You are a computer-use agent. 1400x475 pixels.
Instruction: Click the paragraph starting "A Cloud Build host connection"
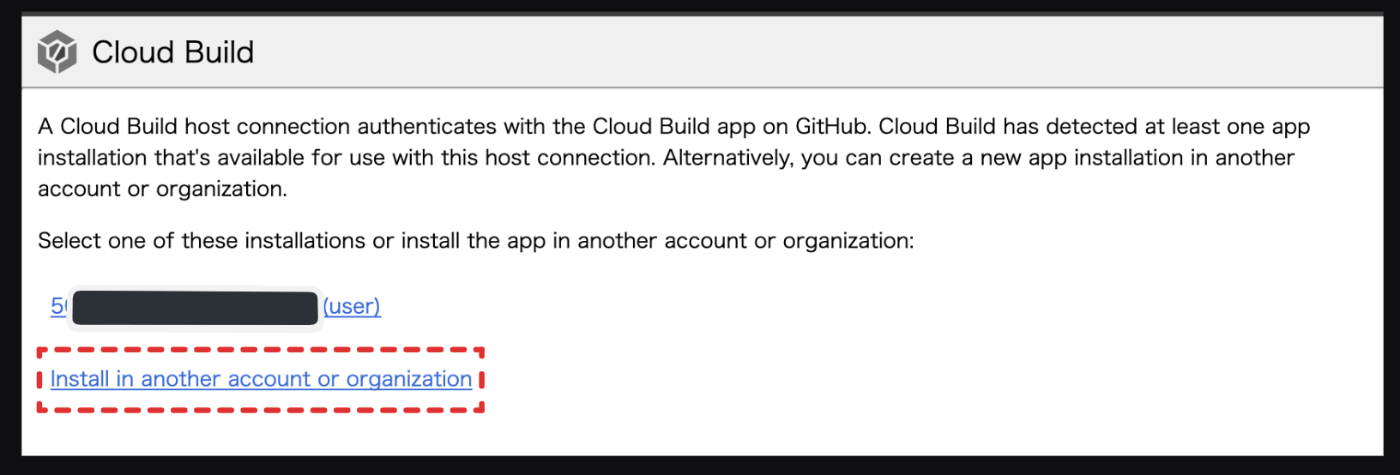674,158
